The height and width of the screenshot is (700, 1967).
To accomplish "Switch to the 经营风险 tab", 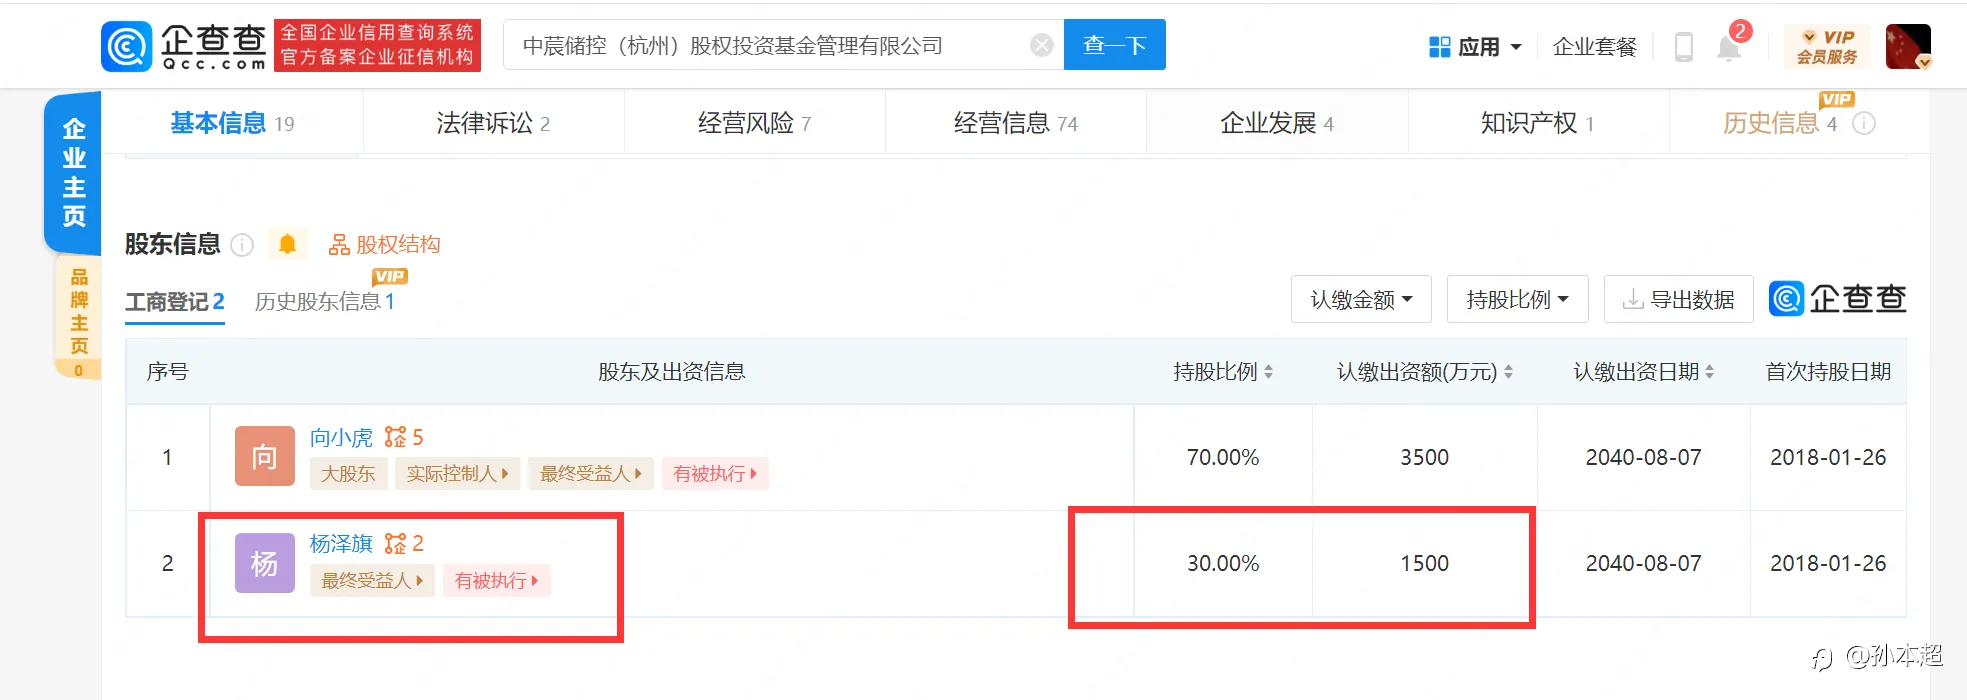I will click(x=754, y=123).
